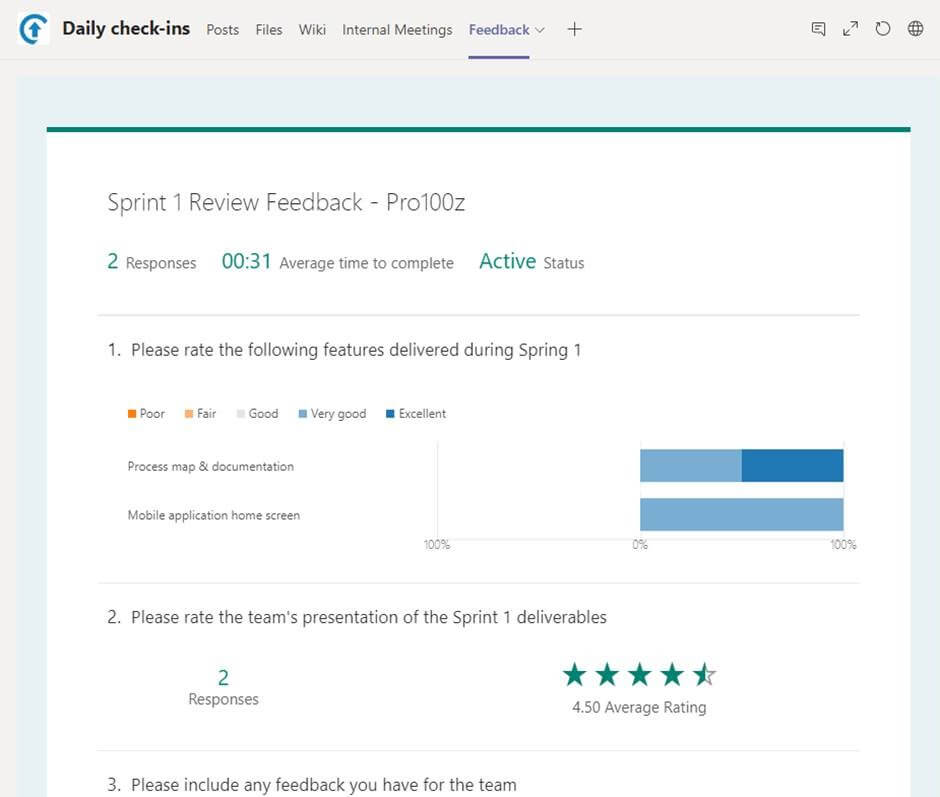
Task: Open the Files tab
Action: (x=269, y=29)
